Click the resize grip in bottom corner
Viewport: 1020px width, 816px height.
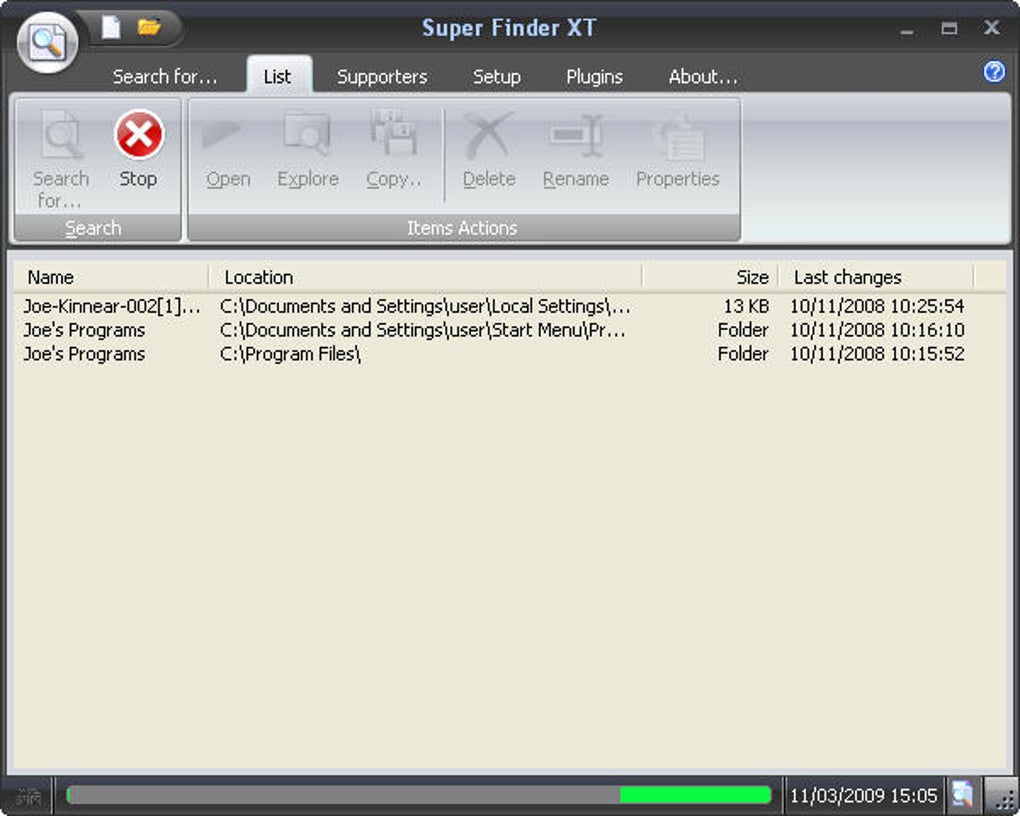click(x=1004, y=798)
